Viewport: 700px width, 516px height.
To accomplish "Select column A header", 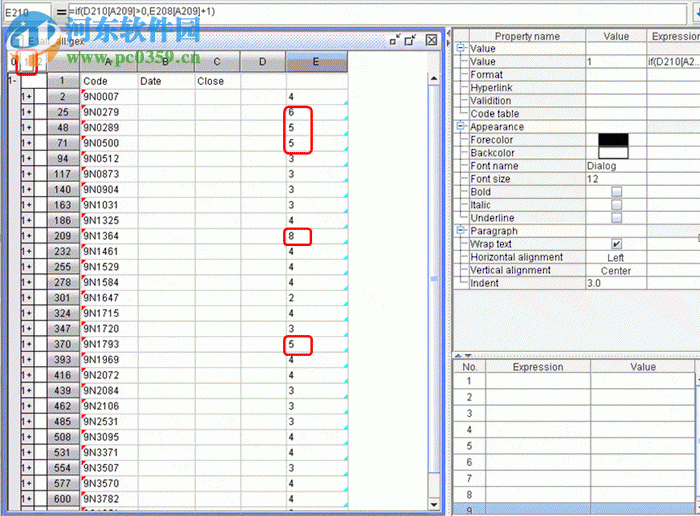I will tap(108, 62).
